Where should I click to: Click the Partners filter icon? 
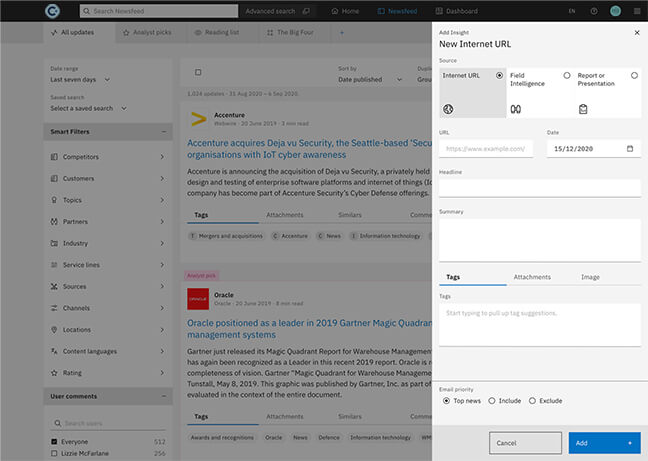tap(54, 221)
